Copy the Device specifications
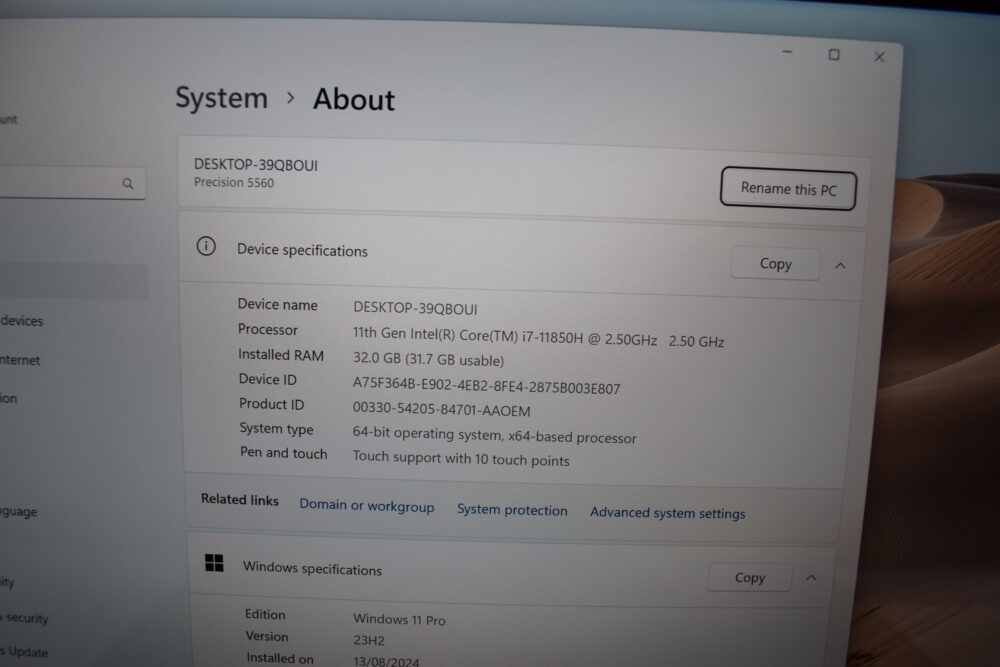The width and height of the screenshot is (1000, 667). tap(776, 263)
